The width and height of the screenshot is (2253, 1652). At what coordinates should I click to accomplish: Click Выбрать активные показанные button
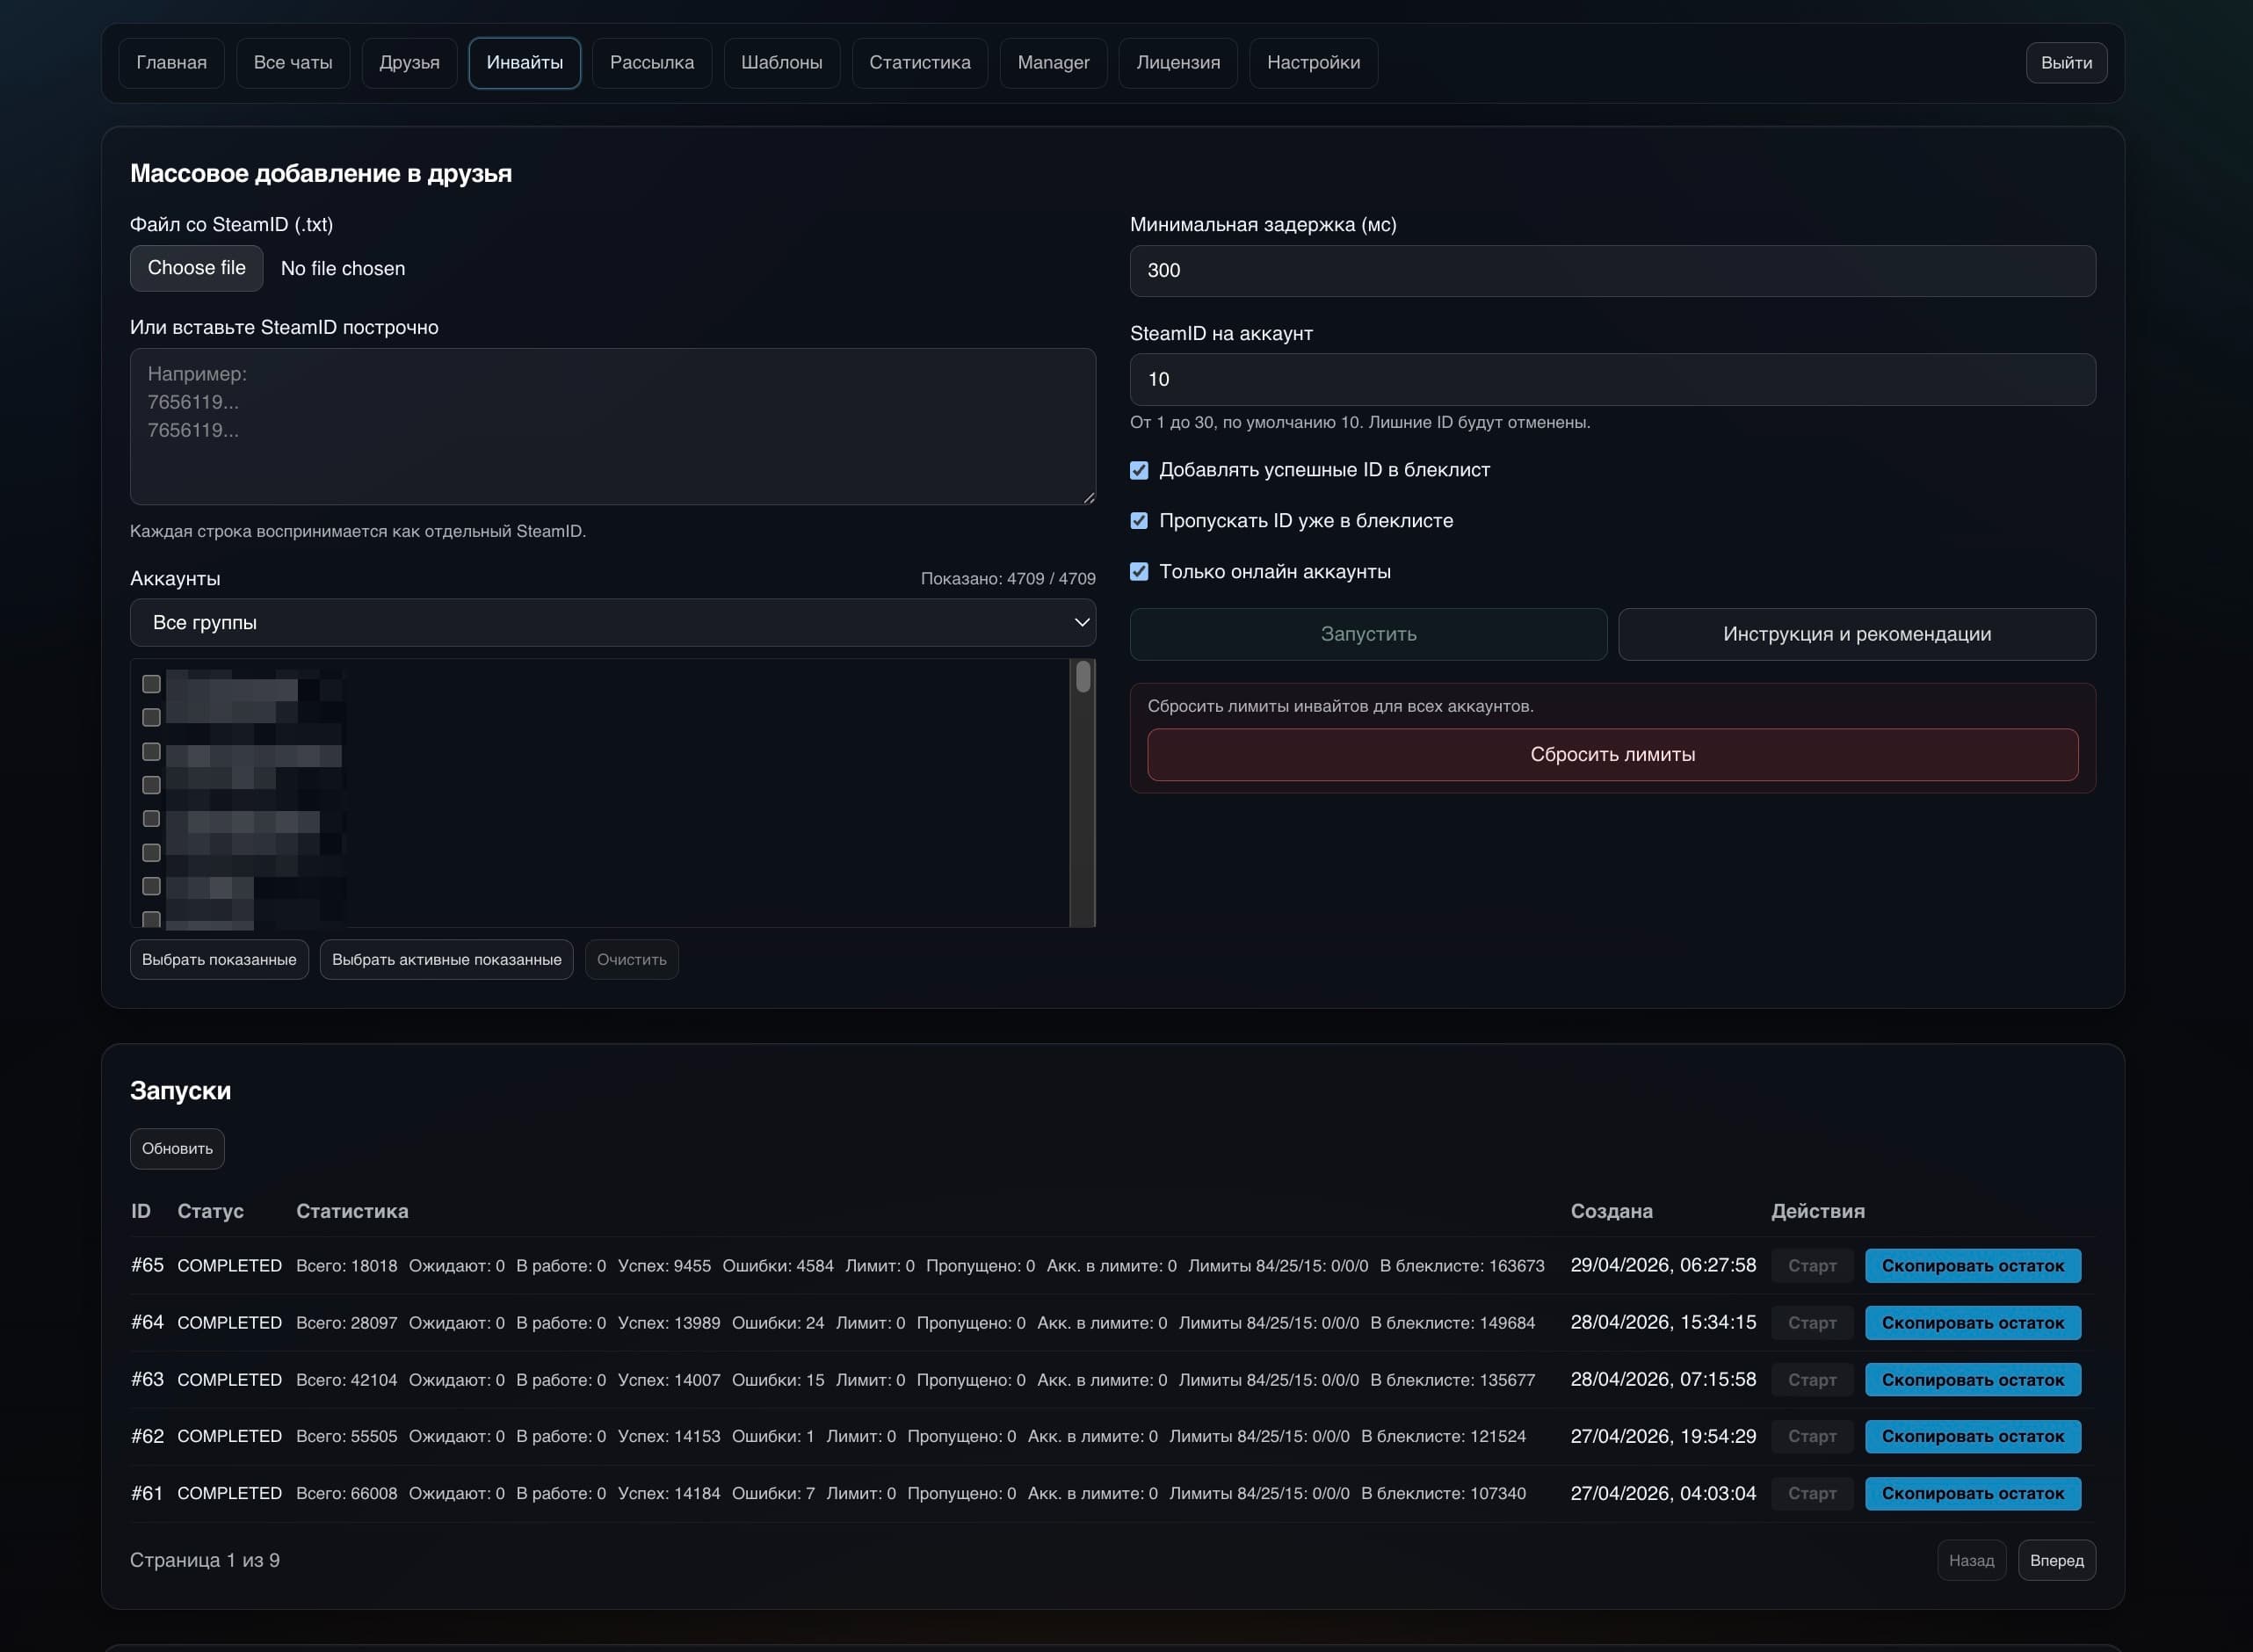coord(446,960)
